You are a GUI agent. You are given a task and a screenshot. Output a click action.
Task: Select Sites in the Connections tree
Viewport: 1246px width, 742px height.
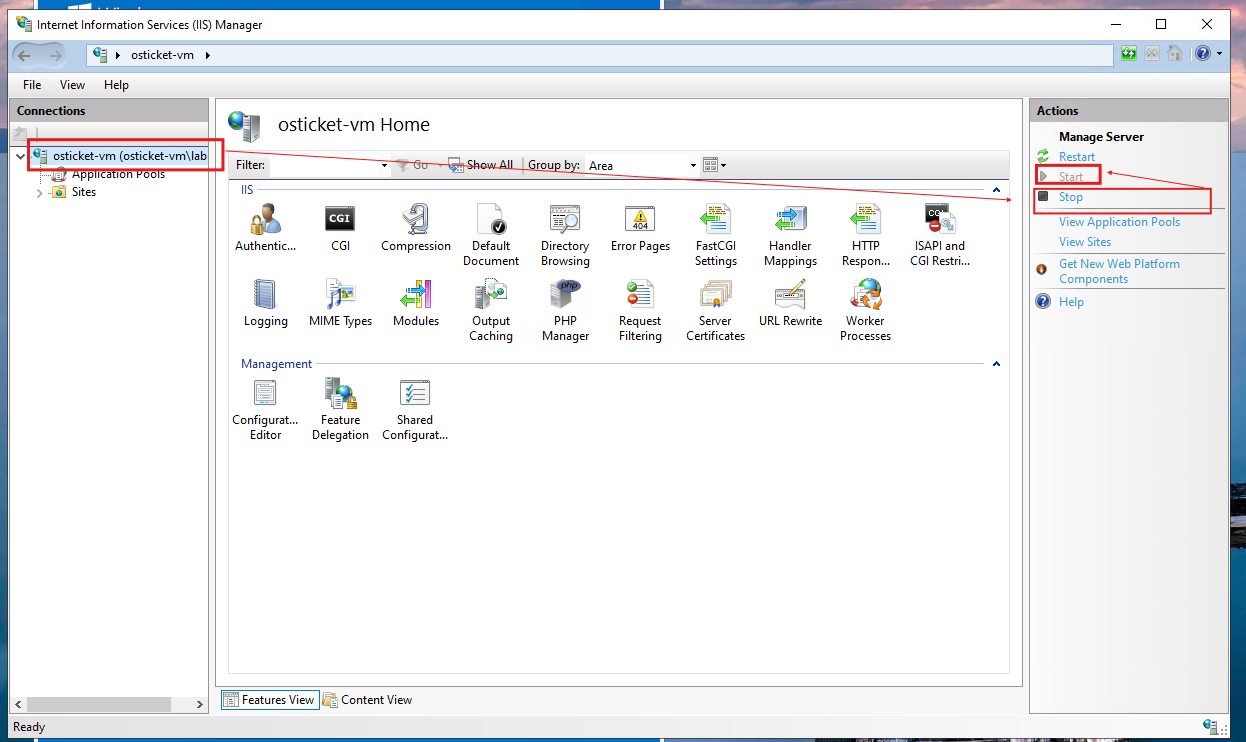pyautogui.click(x=84, y=192)
